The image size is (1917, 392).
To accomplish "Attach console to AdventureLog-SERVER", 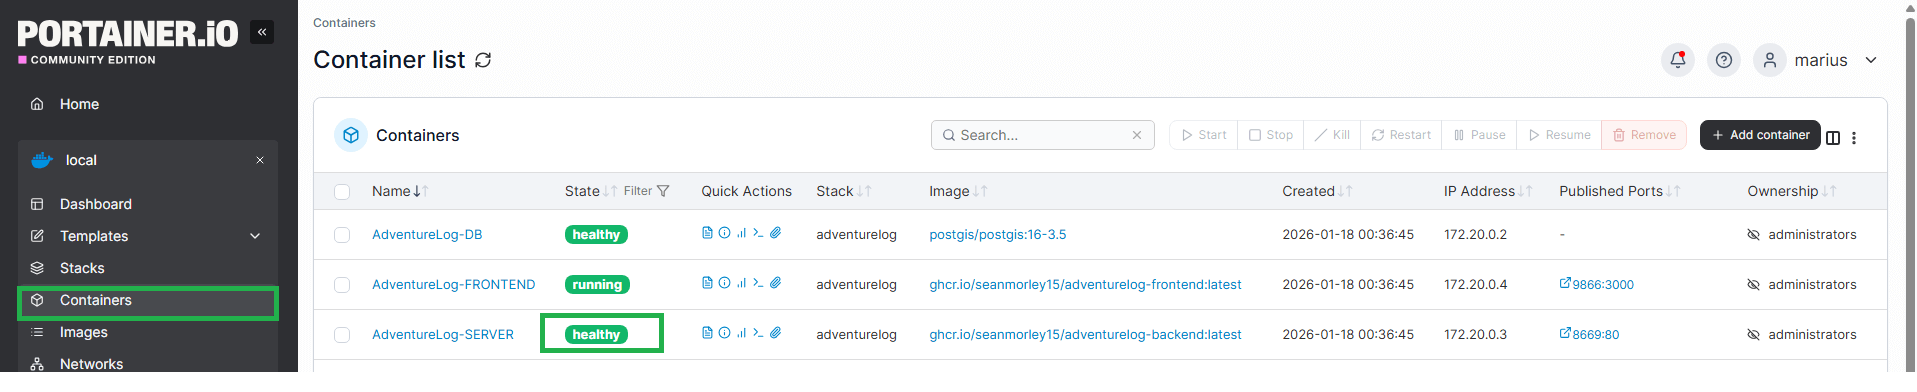I will [775, 333].
